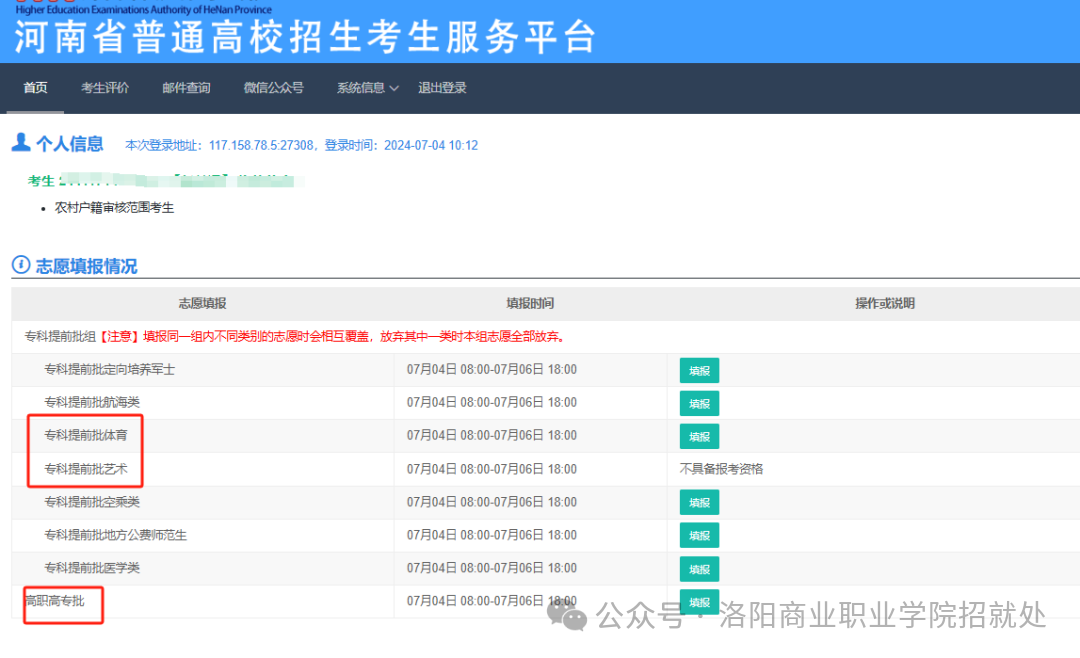Click the 农村户籍审核范围考生 list item
The image size is (1080, 658).
(x=114, y=208)
